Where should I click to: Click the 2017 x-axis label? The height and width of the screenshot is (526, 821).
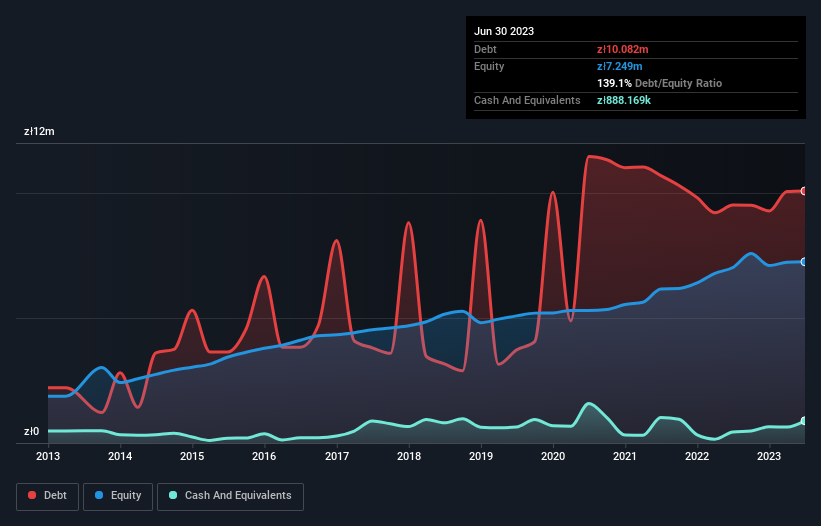pyautogui.click(x=337, y=456)
